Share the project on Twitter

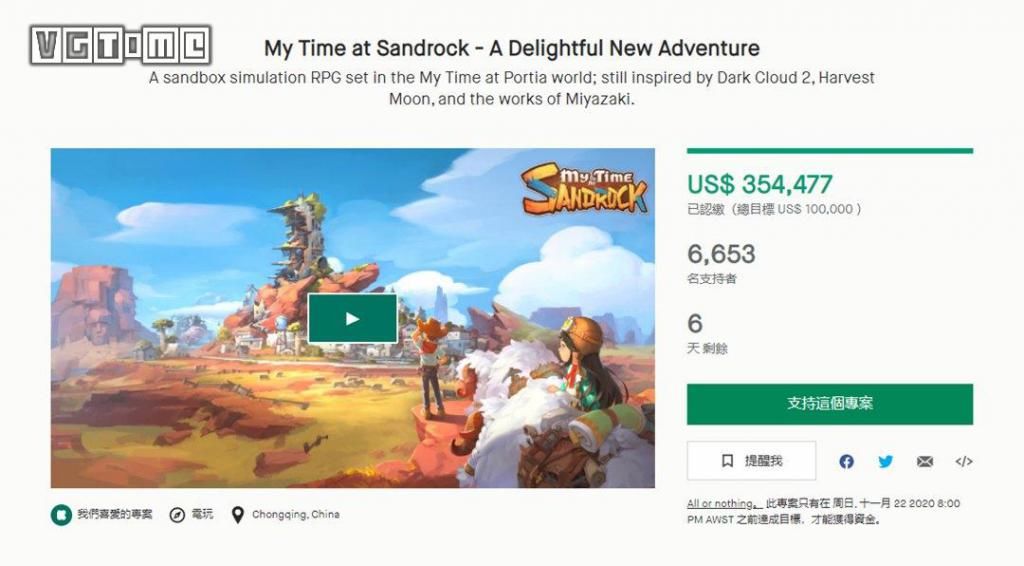click(886, 462)
